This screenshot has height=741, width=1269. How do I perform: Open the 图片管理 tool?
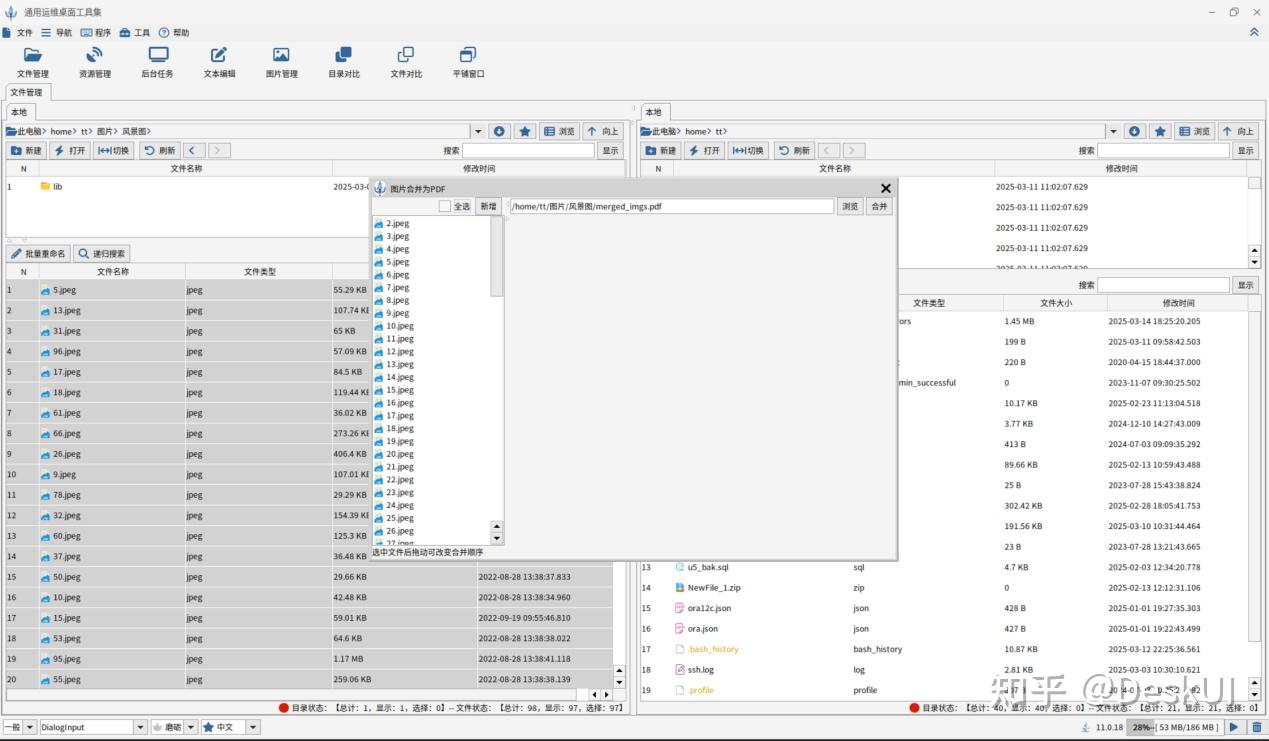tap(281, 61)
